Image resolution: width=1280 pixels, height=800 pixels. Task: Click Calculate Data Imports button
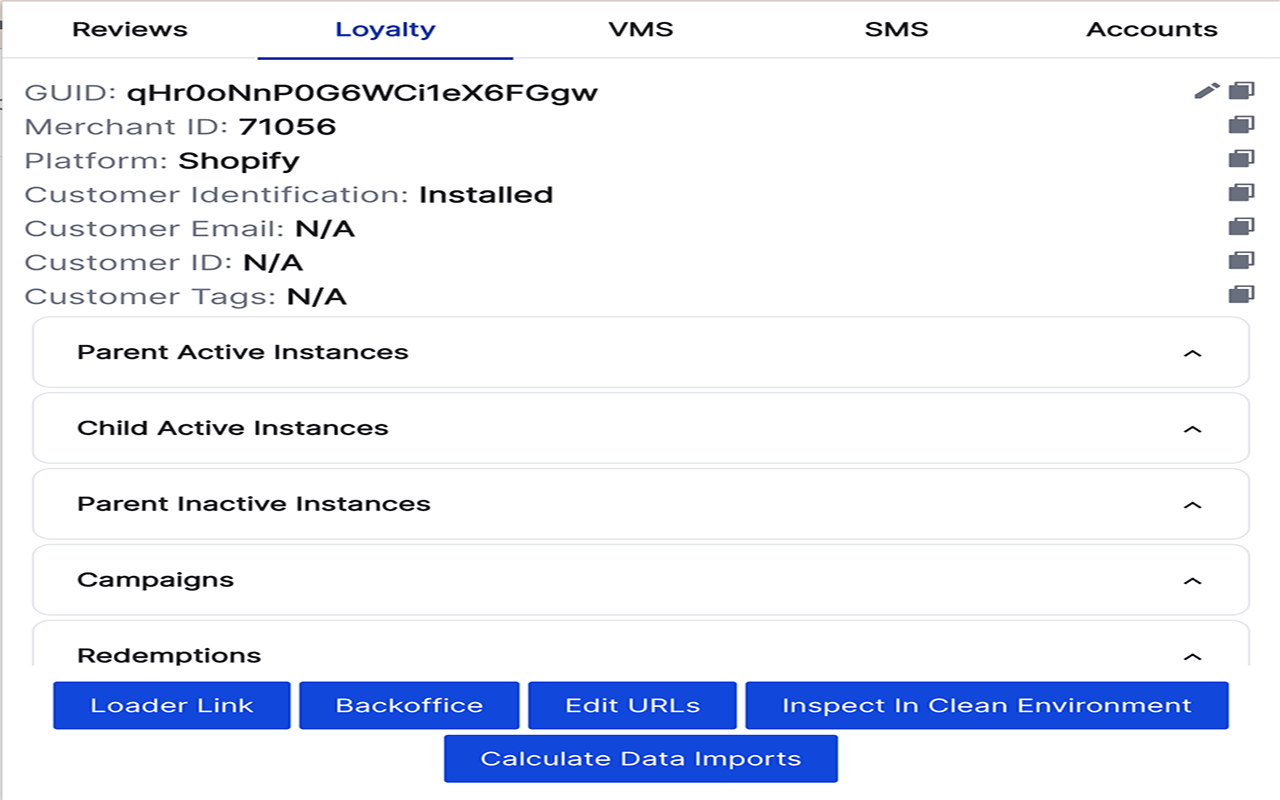click(641, 758)
